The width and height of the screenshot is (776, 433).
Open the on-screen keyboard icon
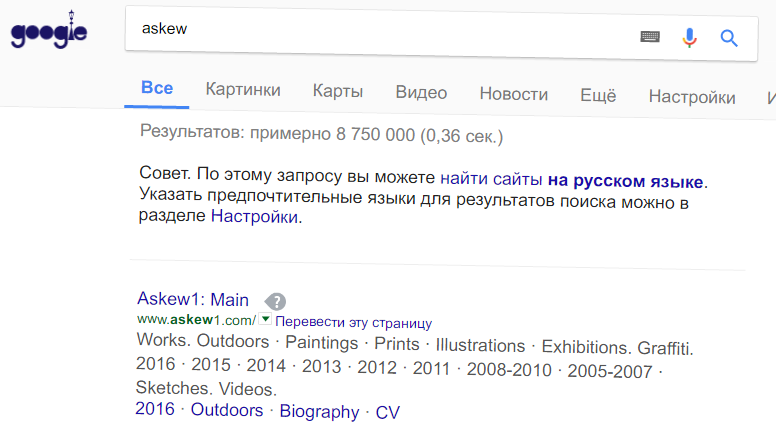pos(650,36)
